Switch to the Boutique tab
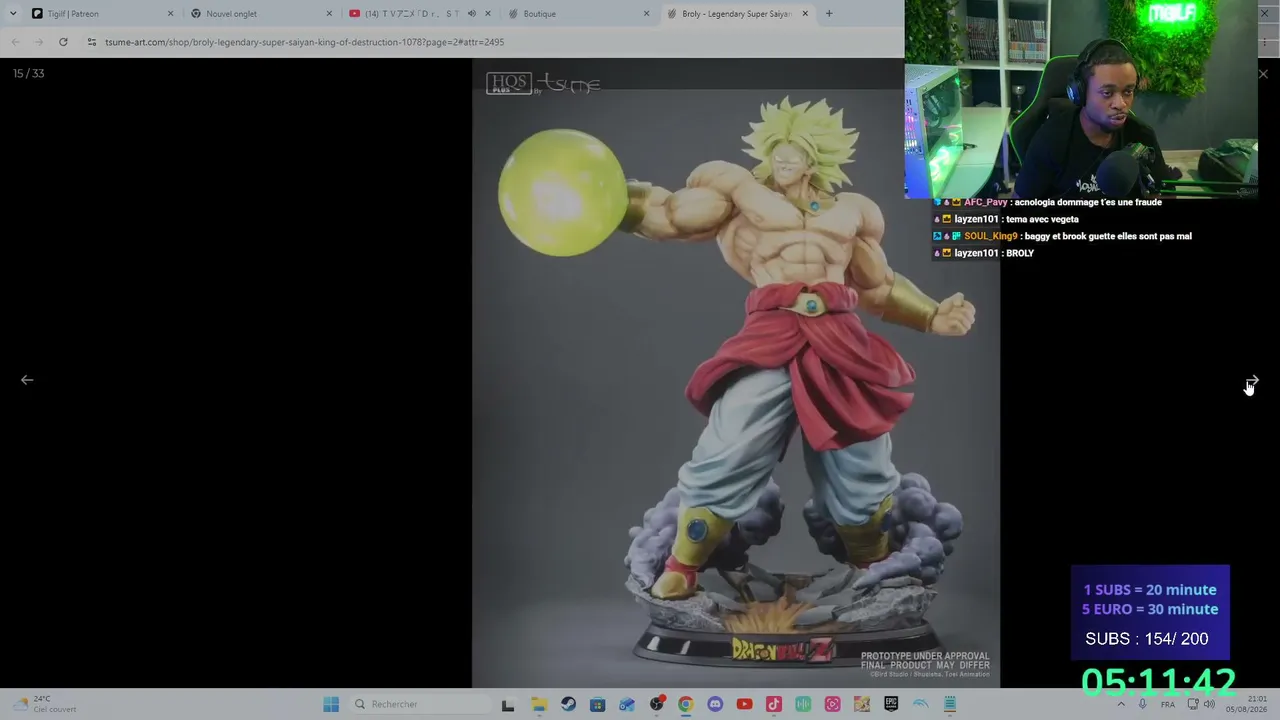 577,14
